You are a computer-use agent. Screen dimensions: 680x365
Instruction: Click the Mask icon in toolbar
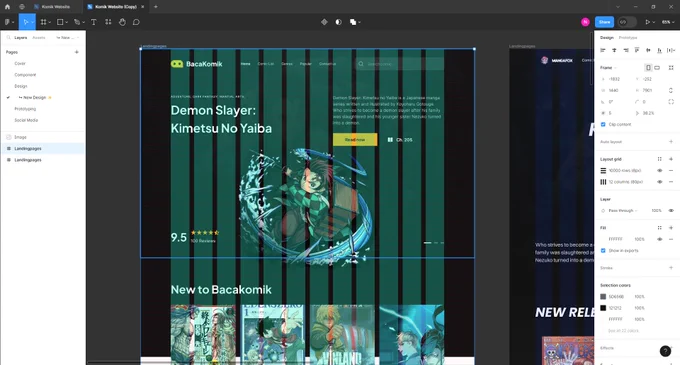click(x=338, y=22)
